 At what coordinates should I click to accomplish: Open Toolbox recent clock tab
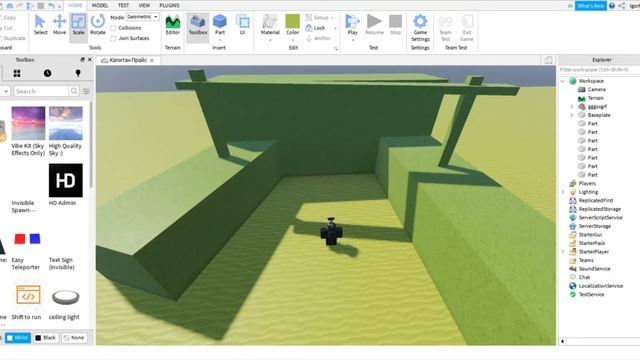pos(47,73)
